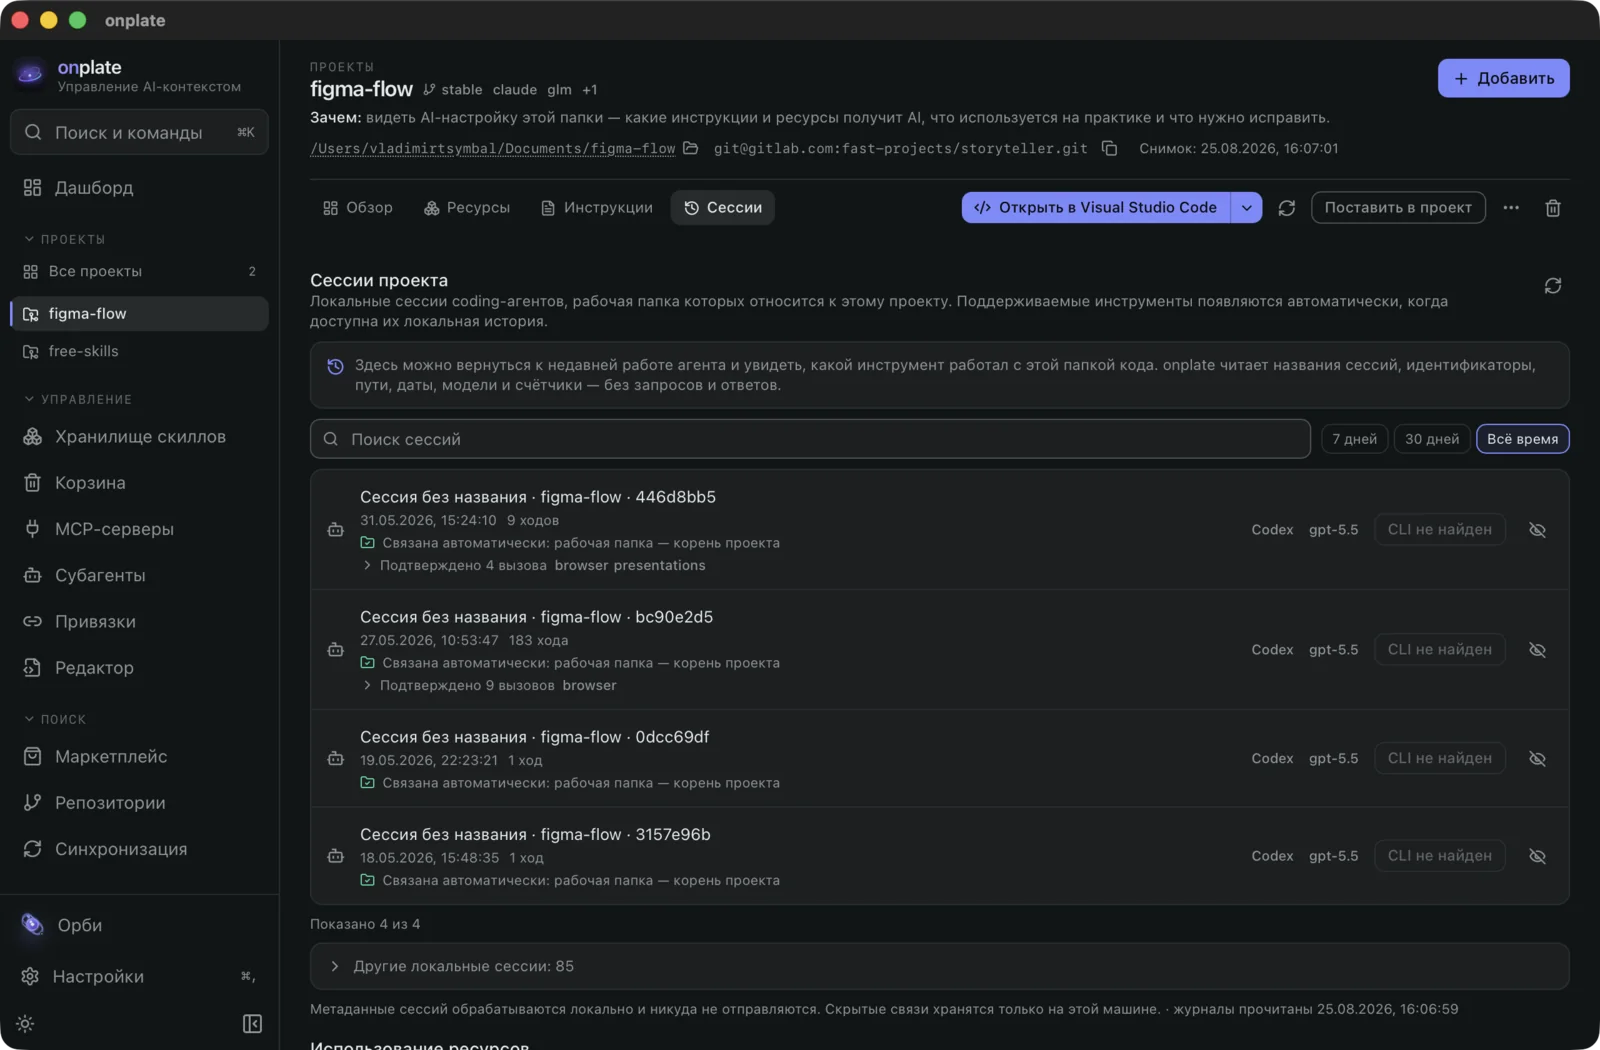1600x1050 pixels.
Task: Collapse the sidebar panel
Action: 252,1024
